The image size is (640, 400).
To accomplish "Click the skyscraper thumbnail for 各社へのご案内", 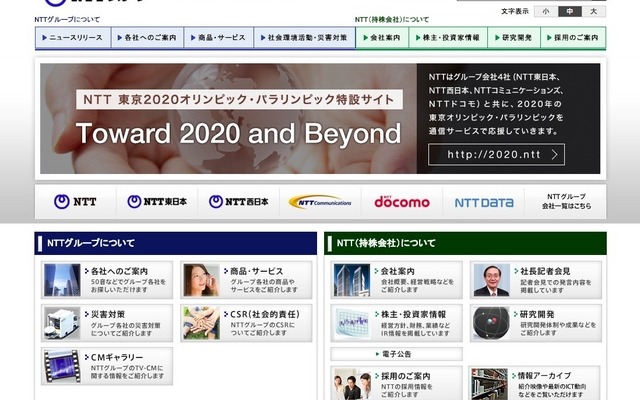I will pyautogui.click(x=62, y=280).
